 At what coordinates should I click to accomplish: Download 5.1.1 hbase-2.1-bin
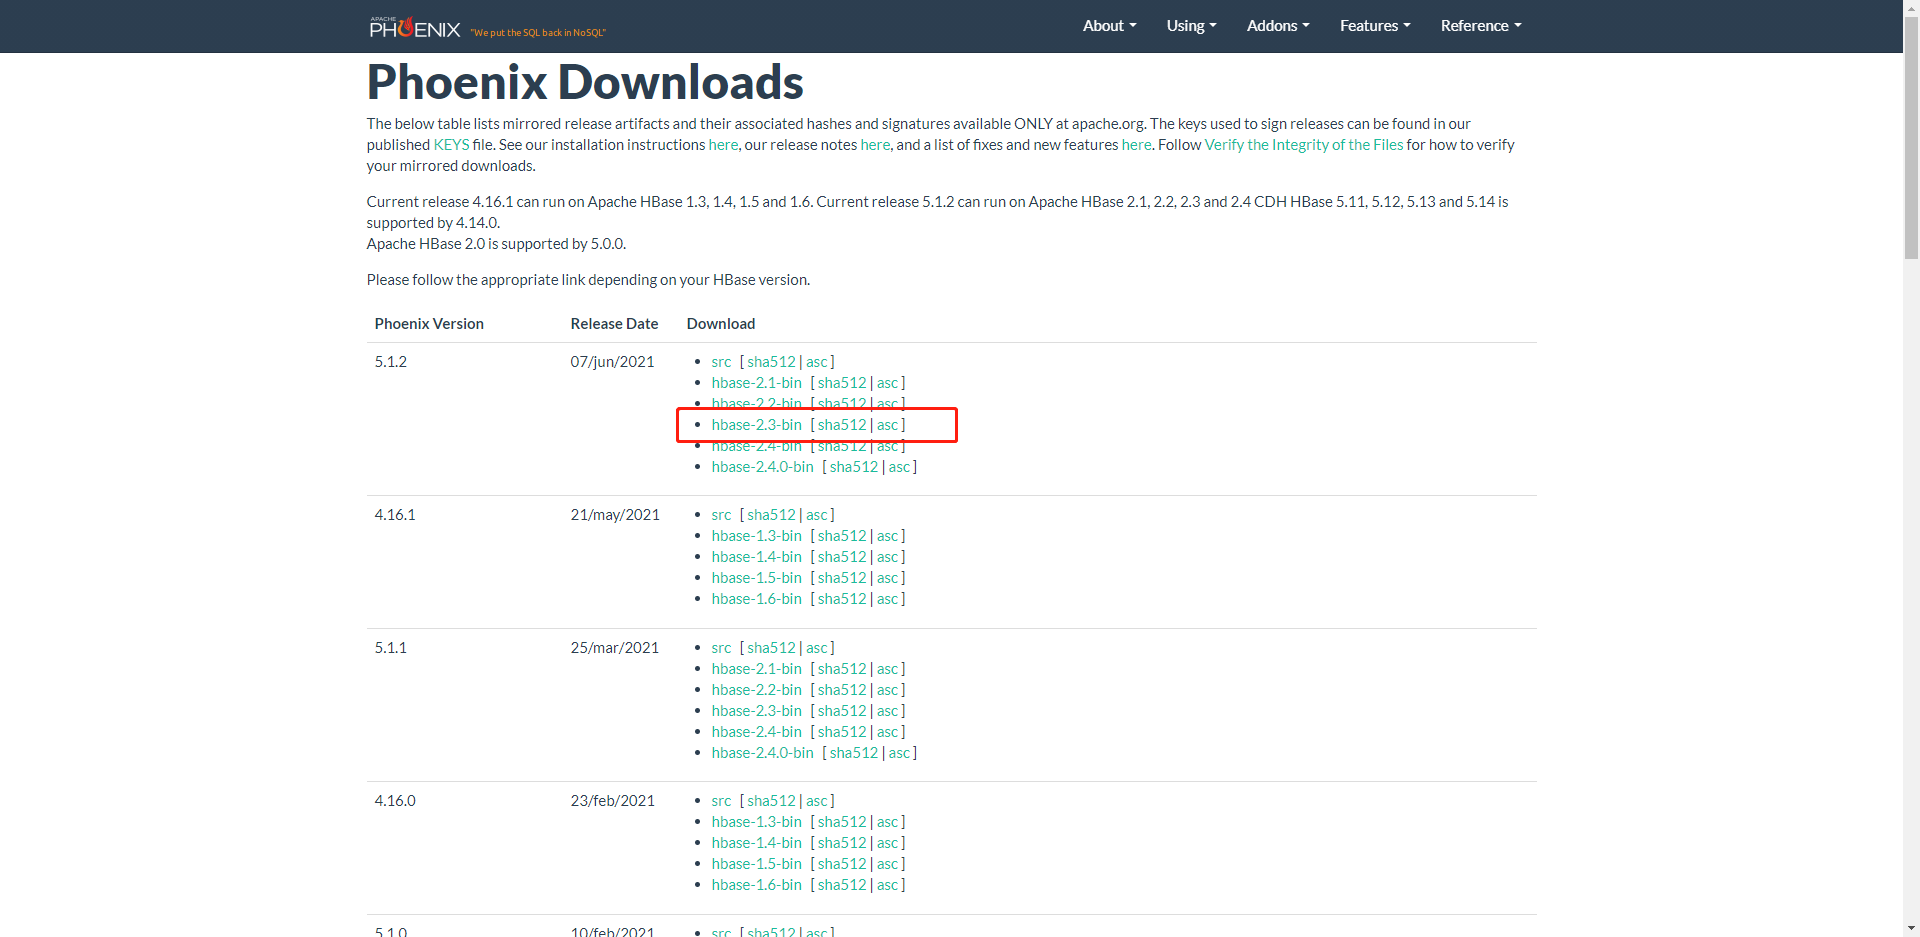click(757, 669)
